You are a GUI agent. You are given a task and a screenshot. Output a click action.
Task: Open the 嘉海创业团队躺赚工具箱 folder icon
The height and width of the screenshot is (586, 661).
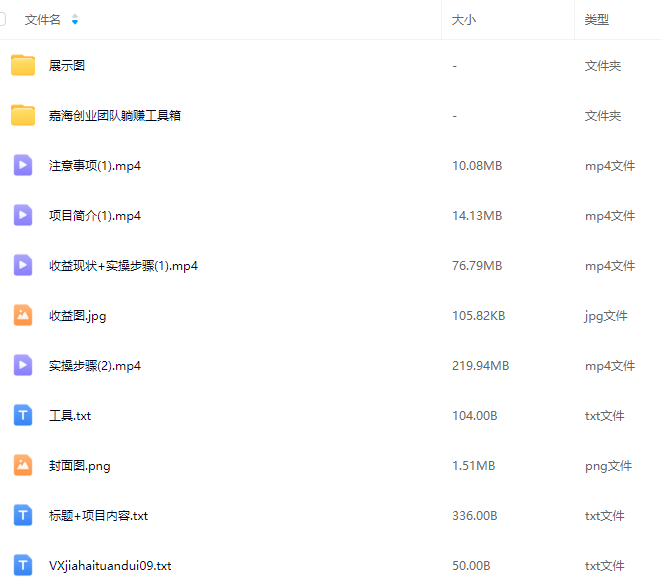23,116
